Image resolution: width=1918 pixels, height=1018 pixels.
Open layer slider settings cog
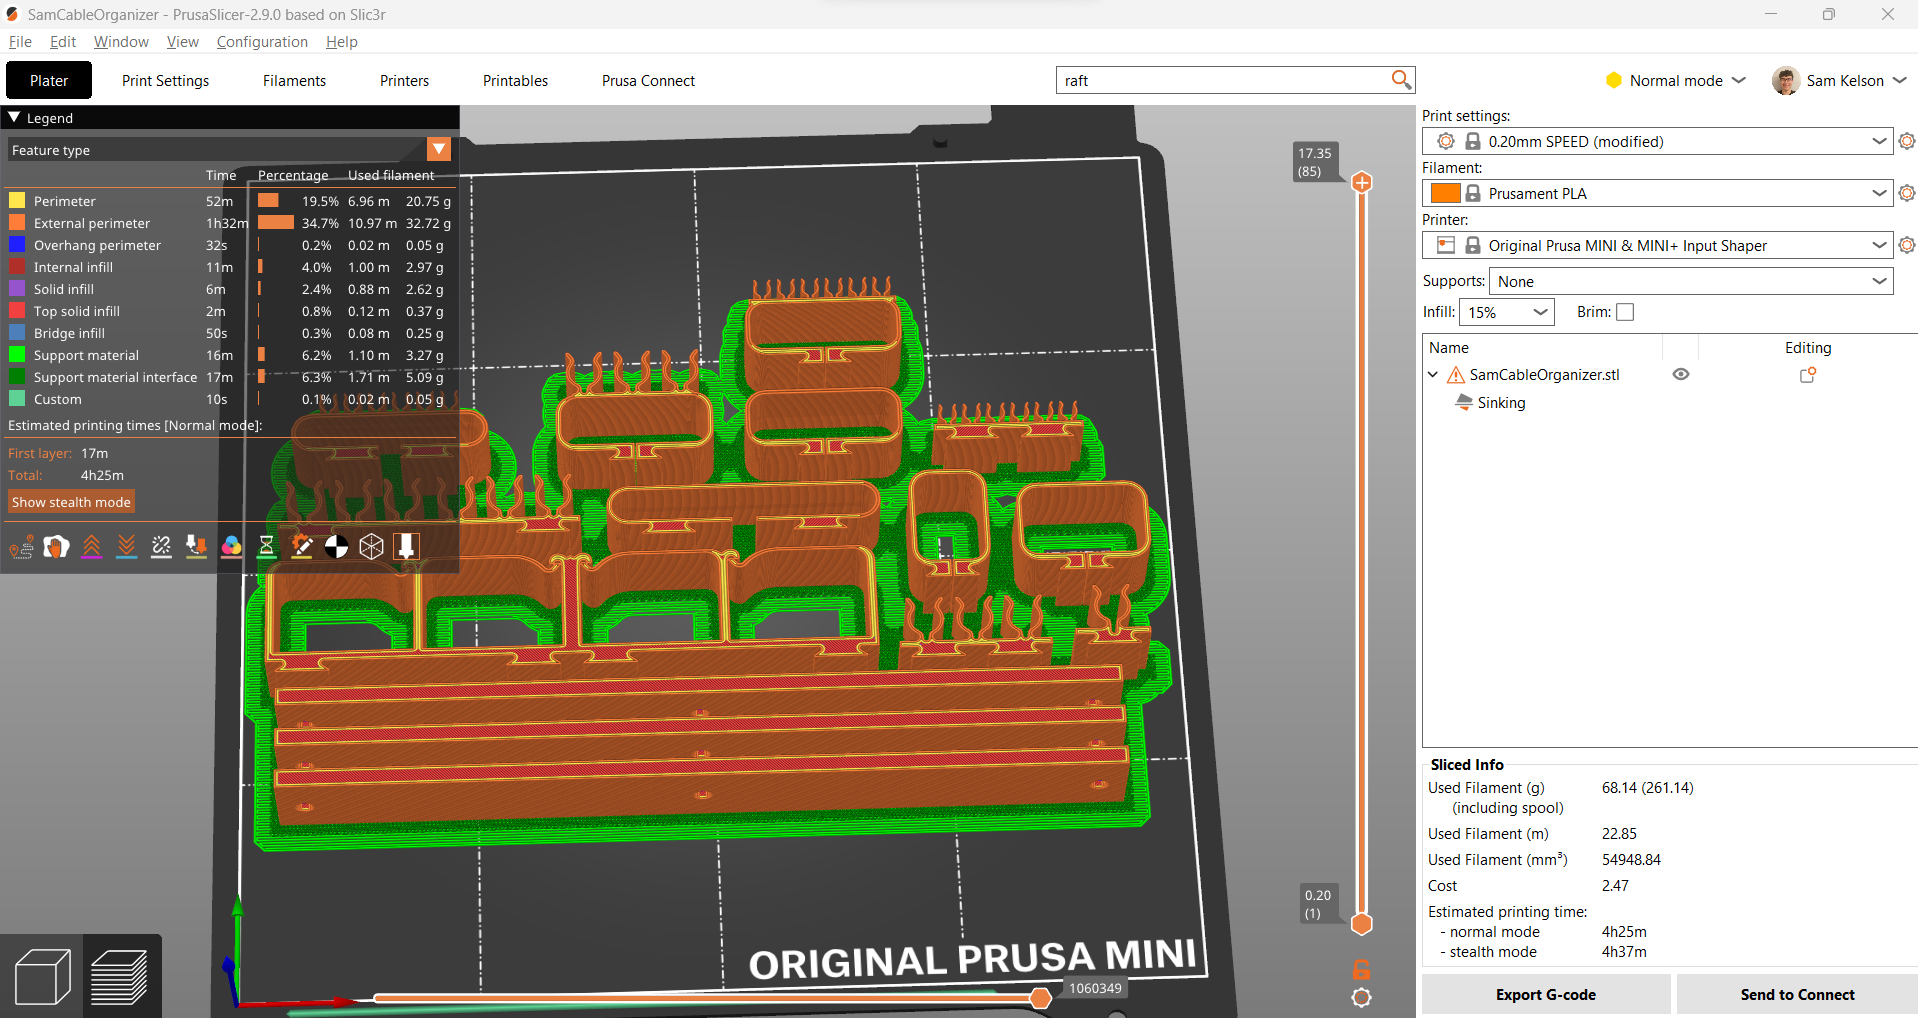point(1361,997)
